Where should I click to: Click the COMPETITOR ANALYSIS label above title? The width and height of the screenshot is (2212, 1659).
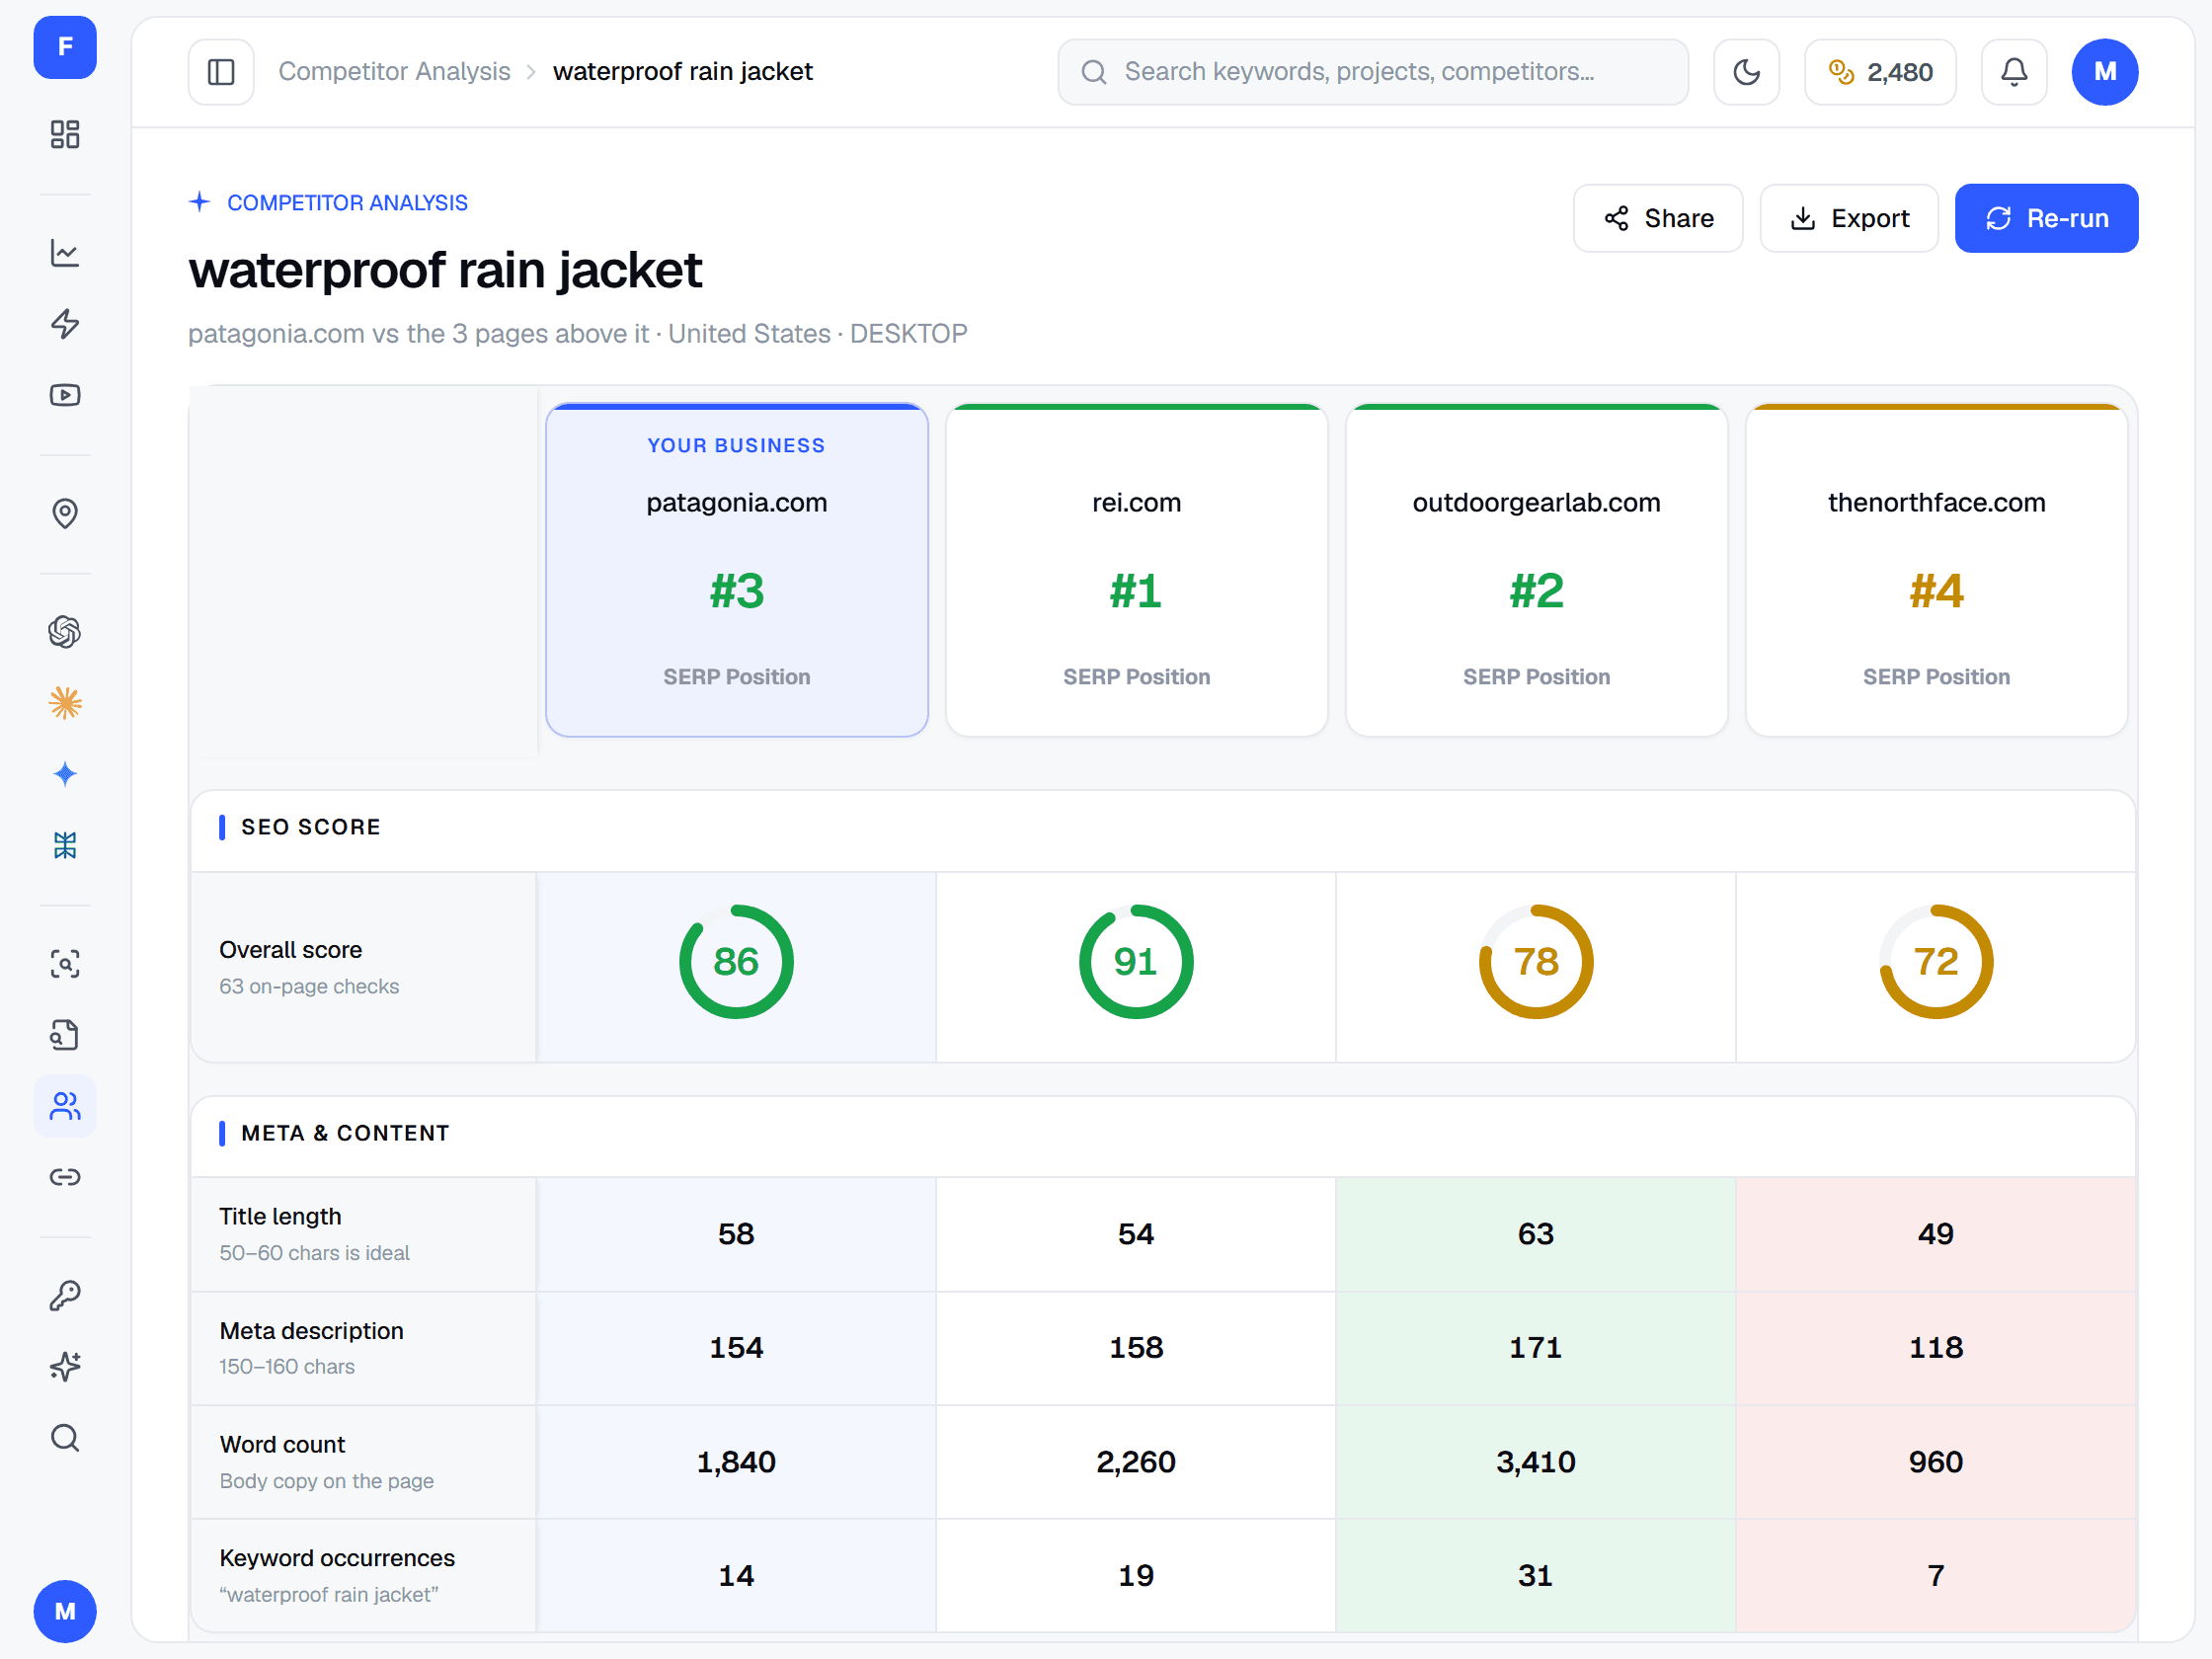tap(347, 203)
